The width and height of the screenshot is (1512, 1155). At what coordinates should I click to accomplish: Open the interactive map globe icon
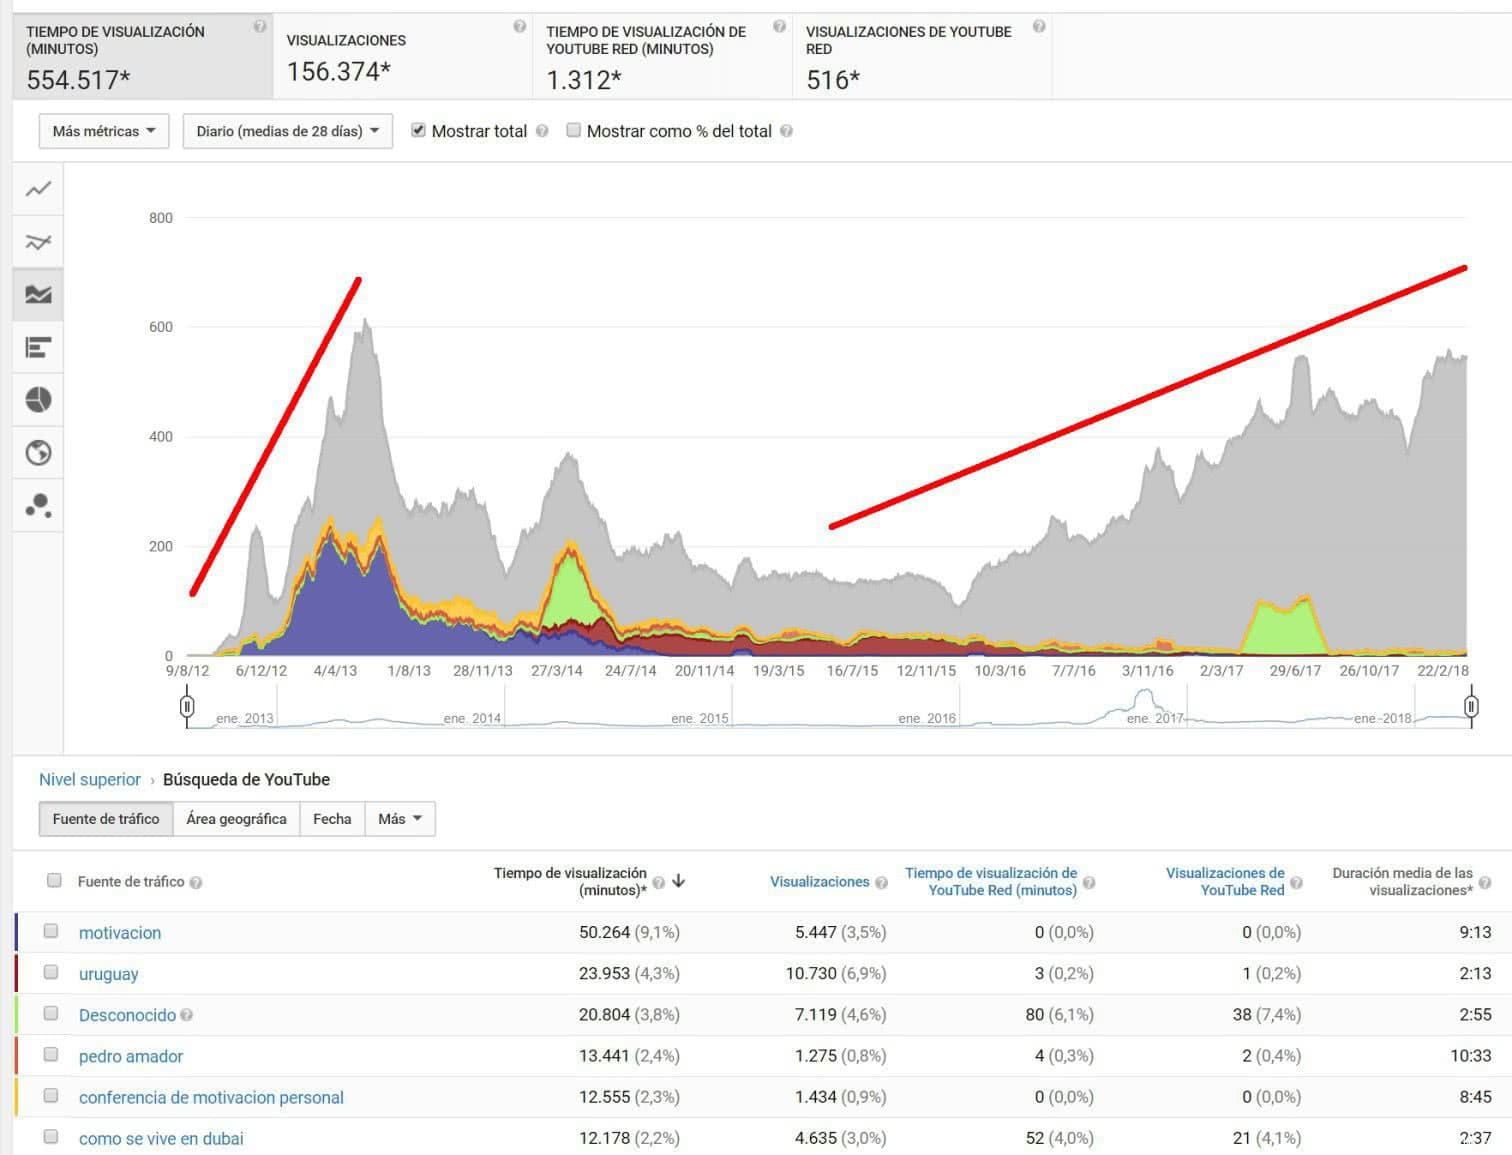pos(38,453)
